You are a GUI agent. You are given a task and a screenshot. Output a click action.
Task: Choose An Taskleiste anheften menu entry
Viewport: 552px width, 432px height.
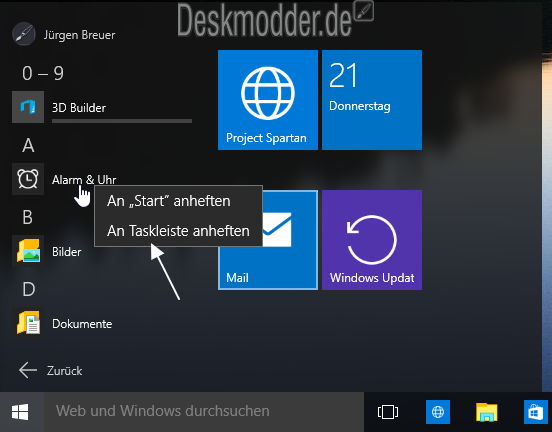tap(178, 231)
